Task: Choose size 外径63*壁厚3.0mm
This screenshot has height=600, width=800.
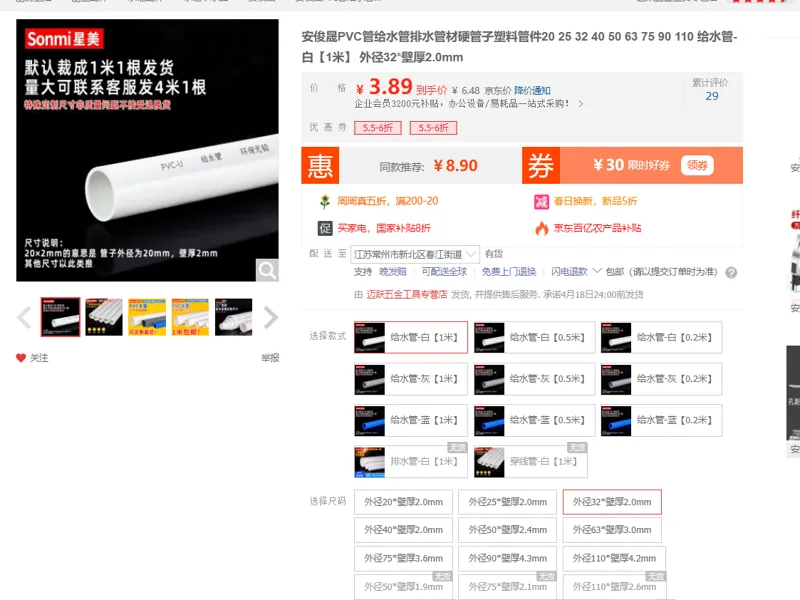Action: point(612,530)
